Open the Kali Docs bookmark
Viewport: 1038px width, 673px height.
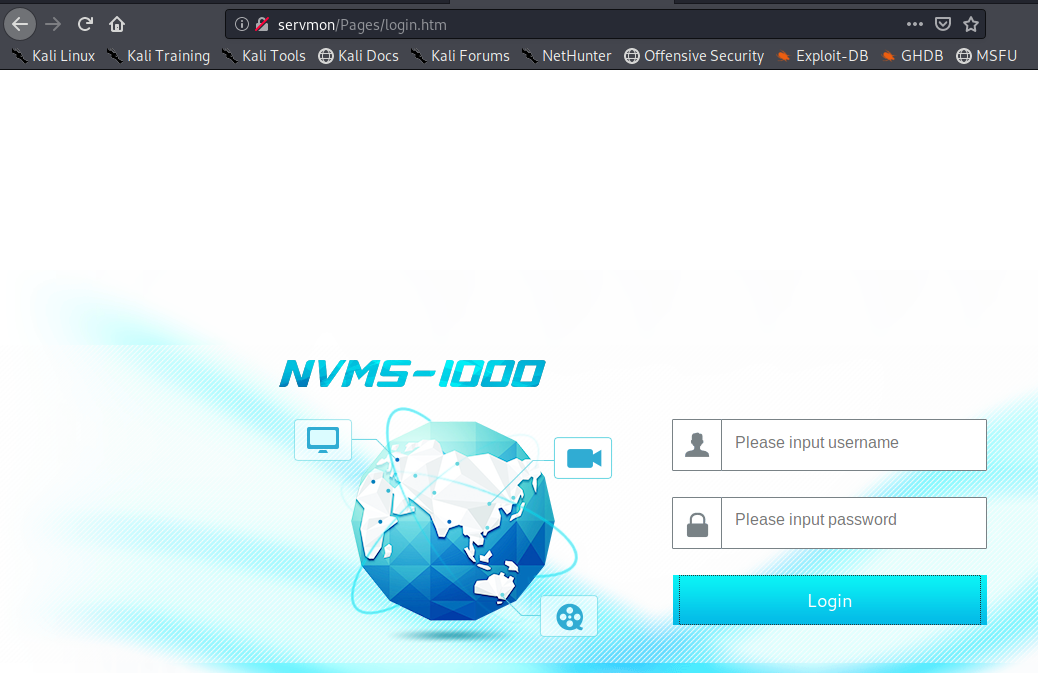pyautogui.click(x=358, y=56)
